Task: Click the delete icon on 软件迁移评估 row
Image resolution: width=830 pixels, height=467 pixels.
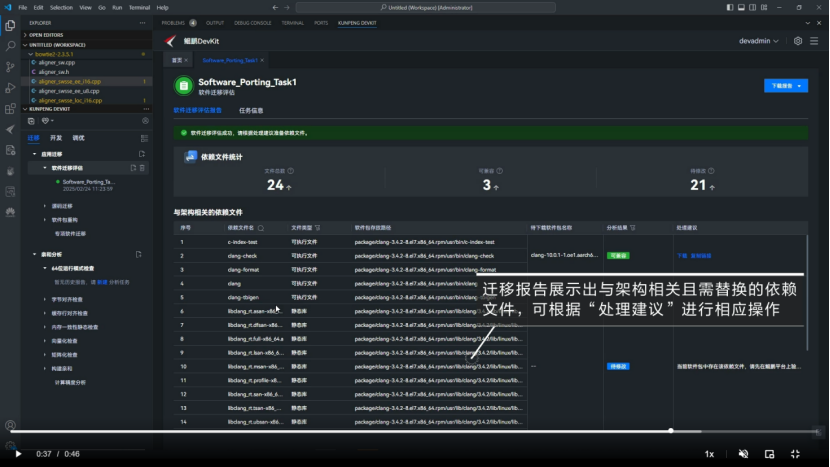Action: [x=142, y=168]
